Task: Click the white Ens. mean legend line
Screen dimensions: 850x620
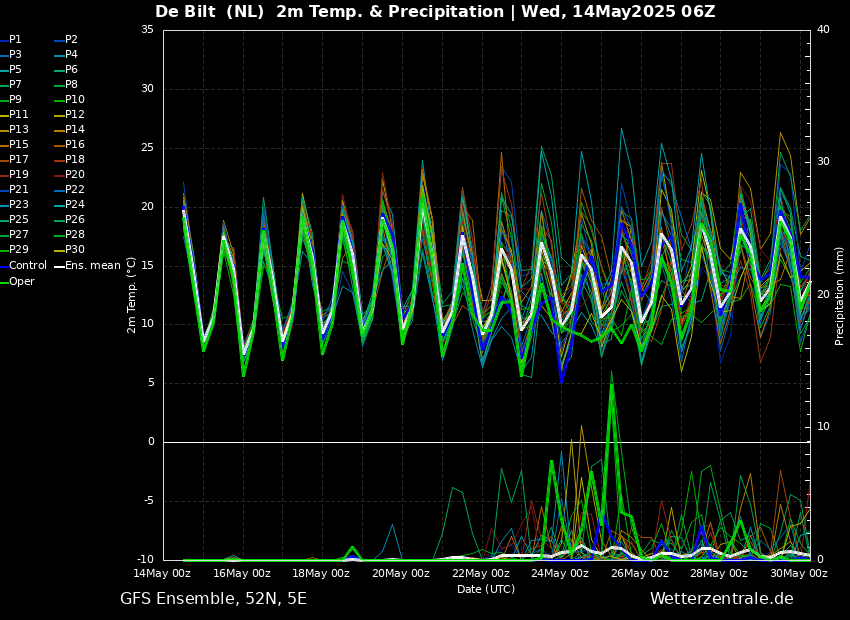Action: (x=58, y=266)
